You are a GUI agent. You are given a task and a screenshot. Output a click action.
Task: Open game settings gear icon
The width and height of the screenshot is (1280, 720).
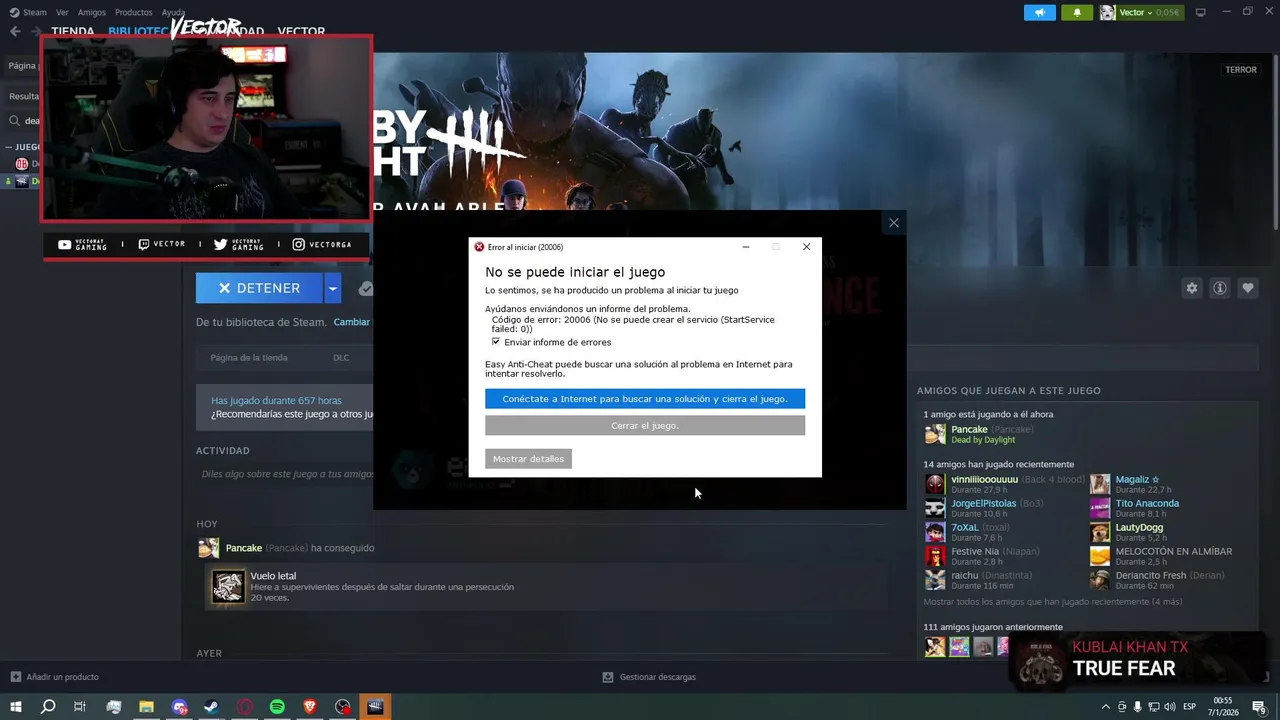[x=1192, y=288]
